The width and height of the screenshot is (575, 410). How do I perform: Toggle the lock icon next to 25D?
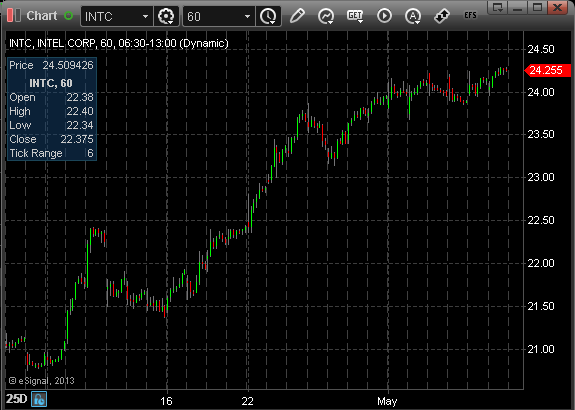39,399
